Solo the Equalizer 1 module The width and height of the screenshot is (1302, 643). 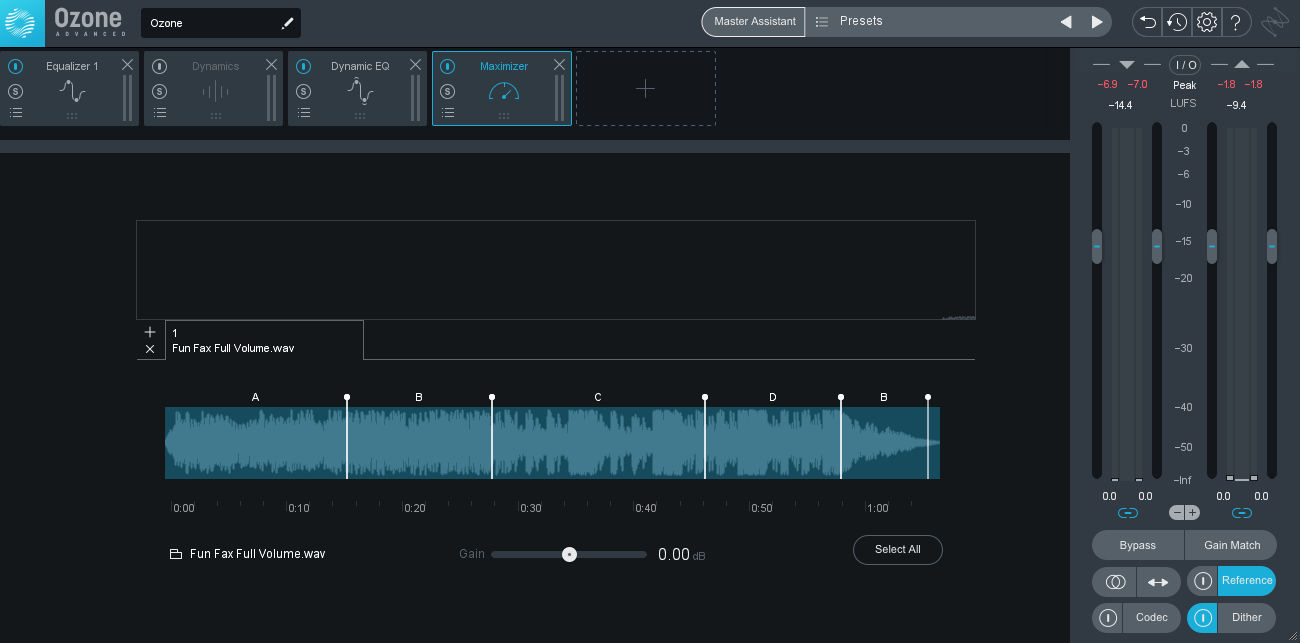[15, 91]
